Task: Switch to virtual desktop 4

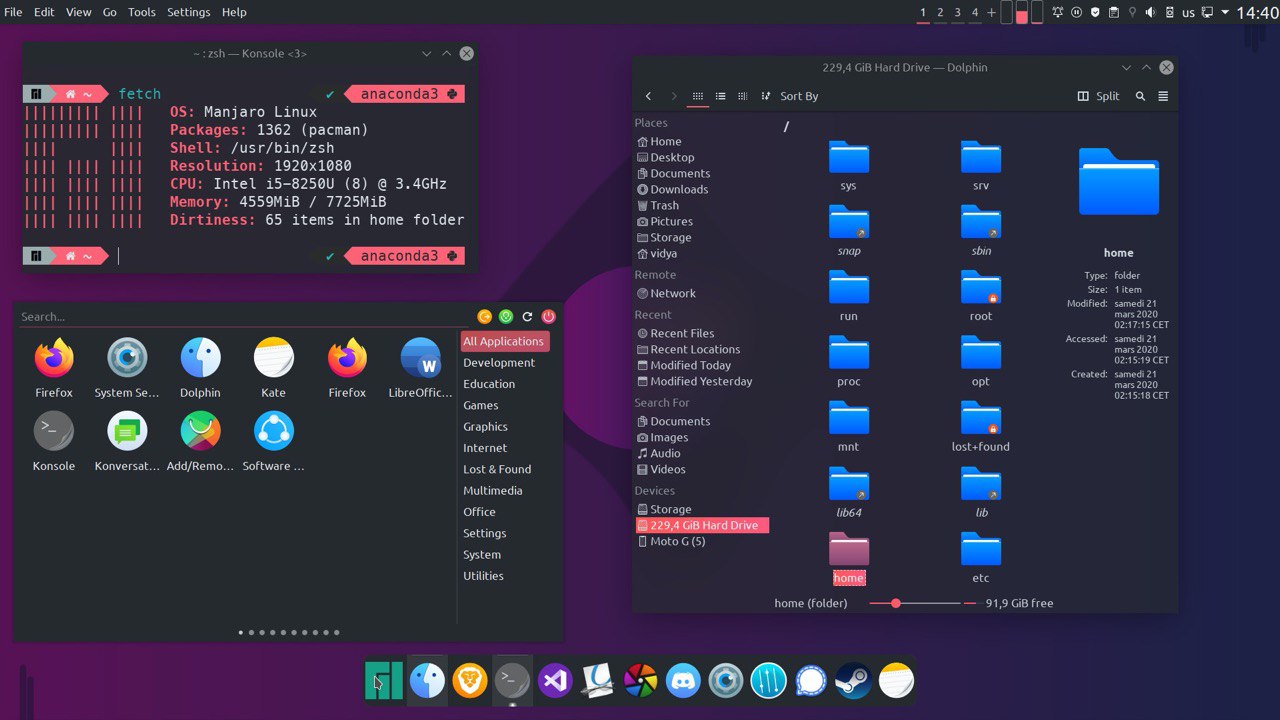Action: click(975, 12)
